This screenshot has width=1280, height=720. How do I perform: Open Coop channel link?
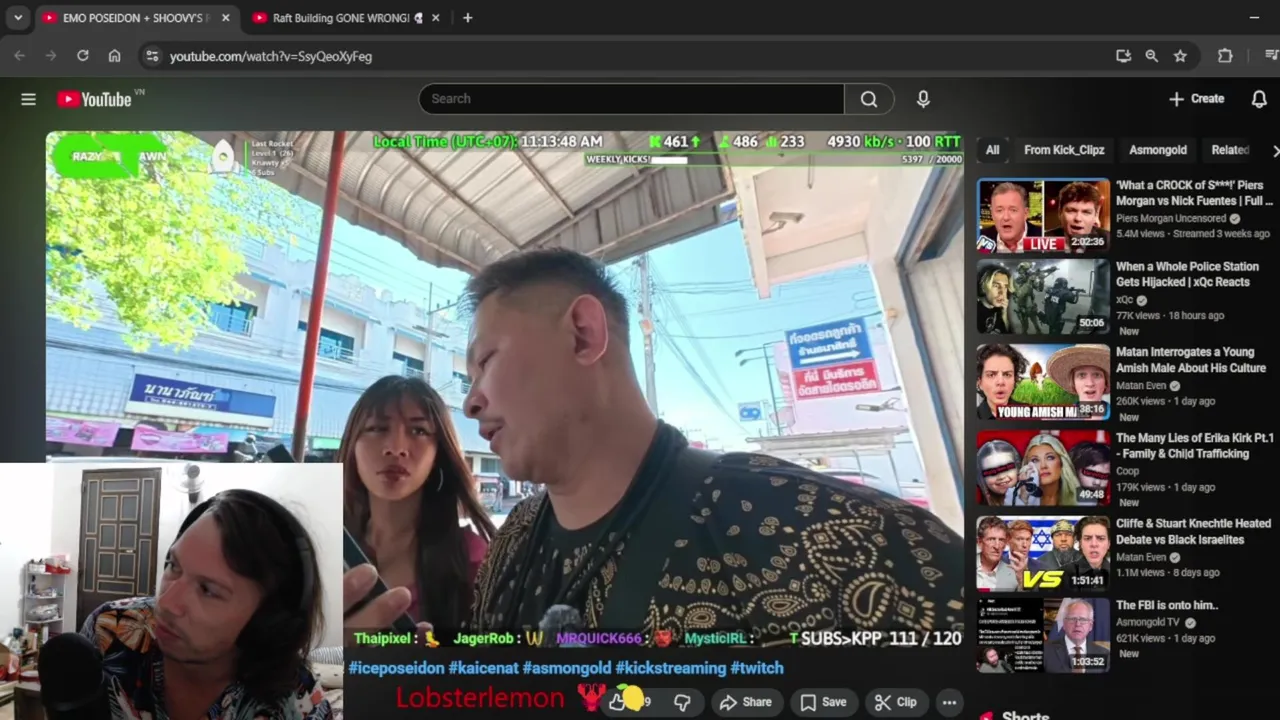[1128, 471]
